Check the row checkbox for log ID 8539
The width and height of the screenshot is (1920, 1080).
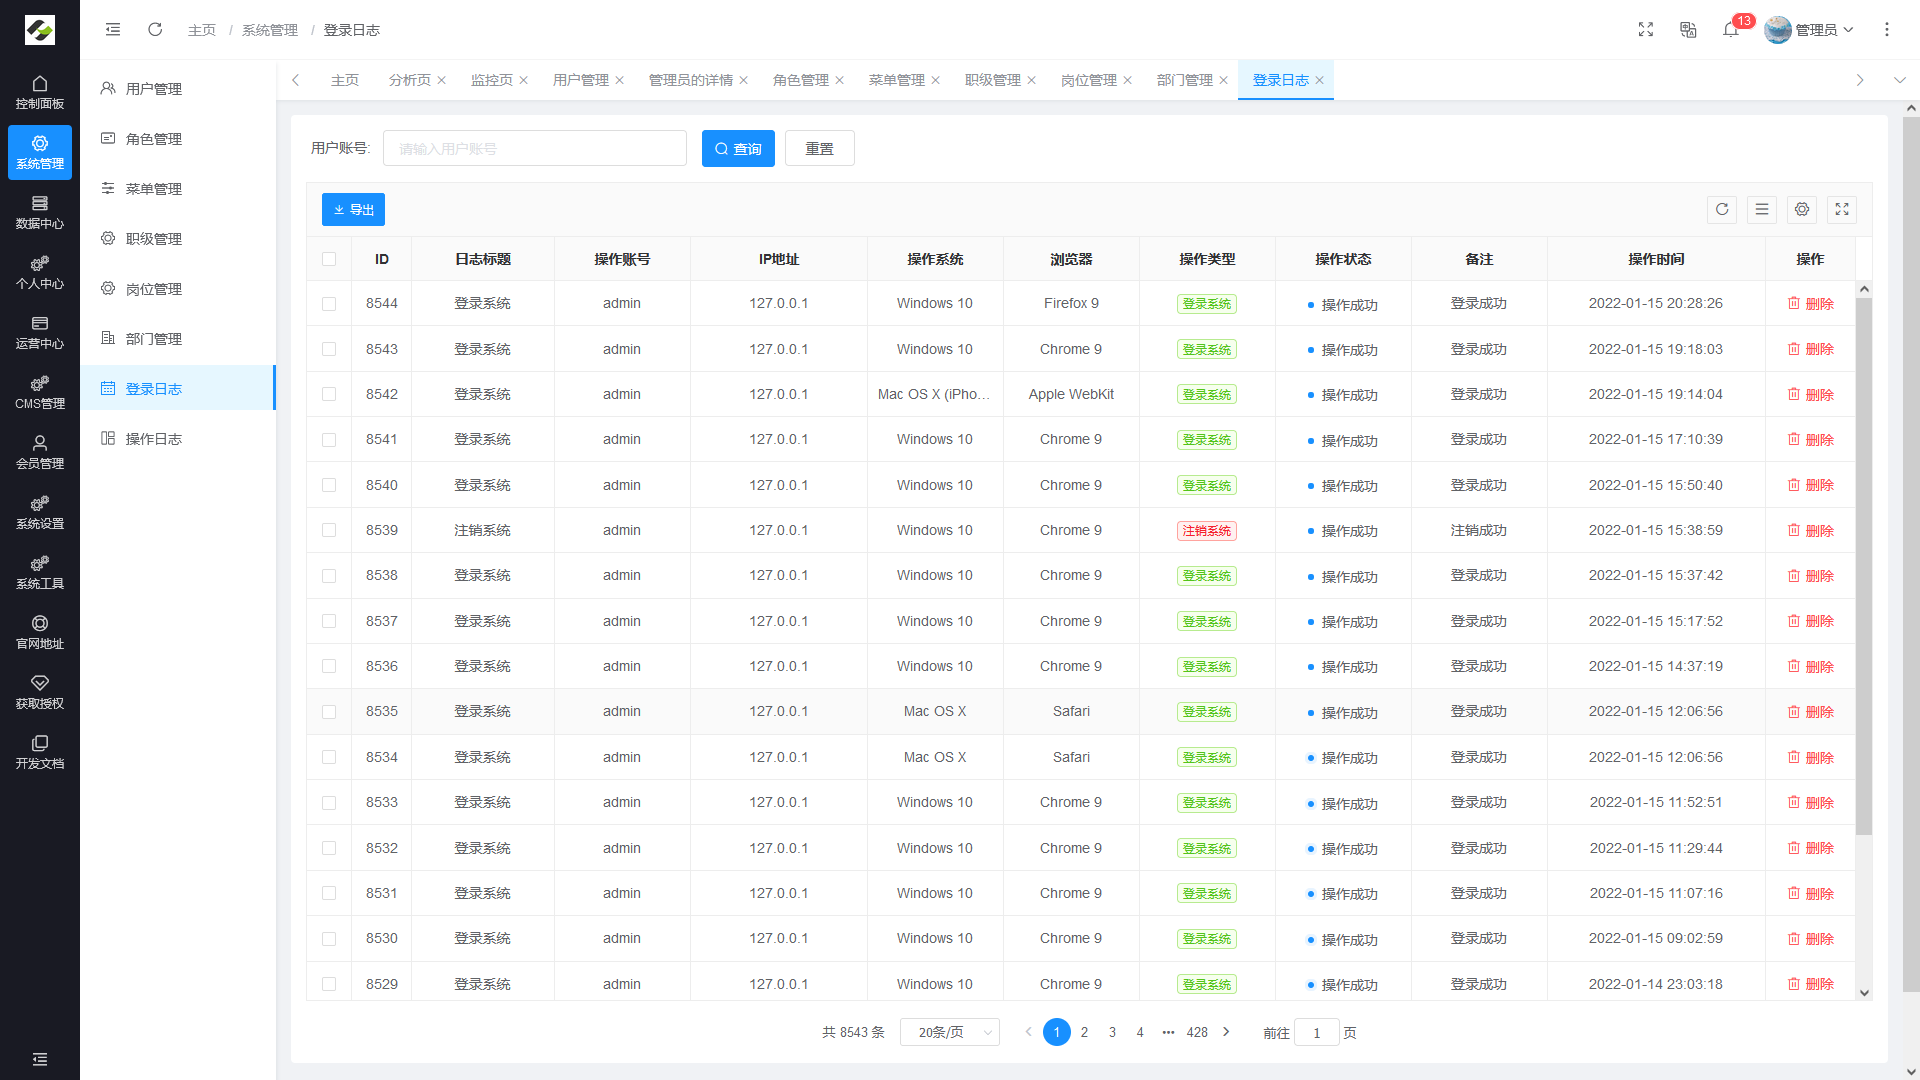click(329, 530)
